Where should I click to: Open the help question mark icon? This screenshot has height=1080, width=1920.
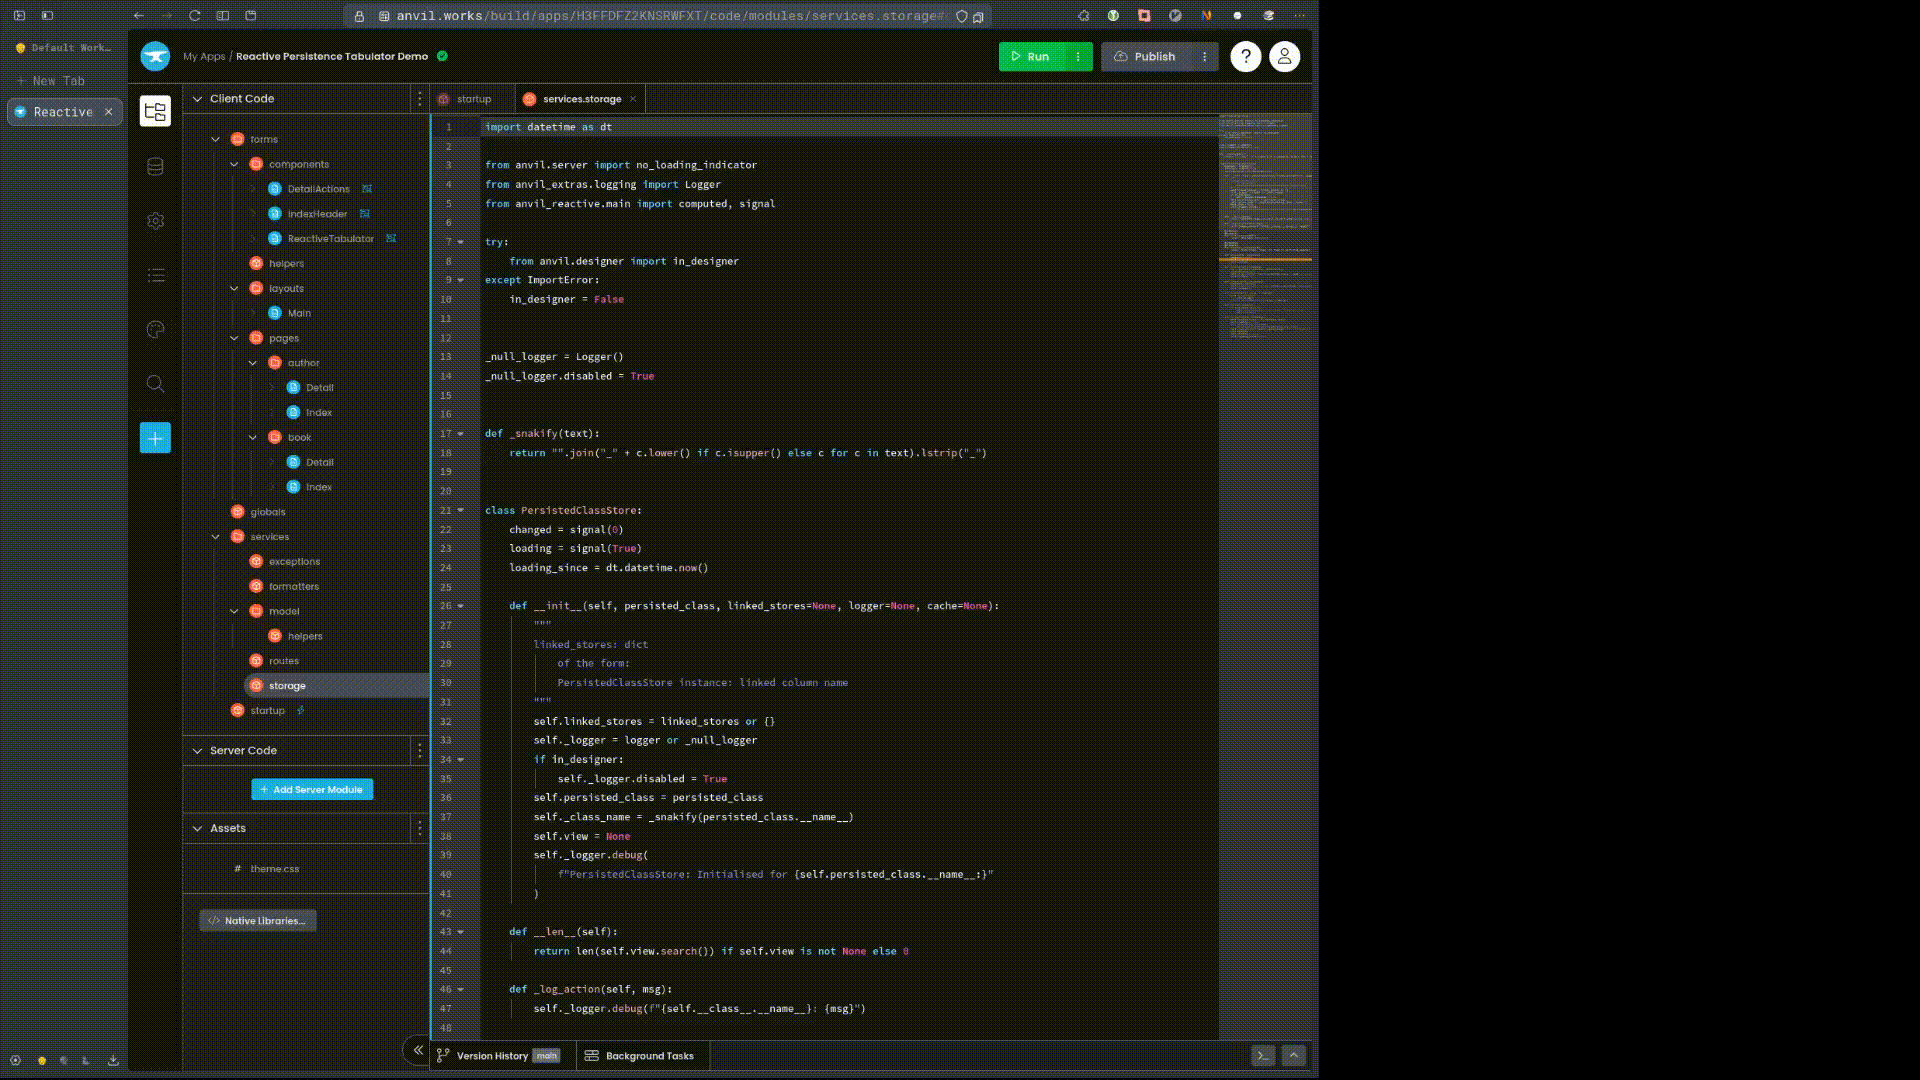pos(1245,56)
